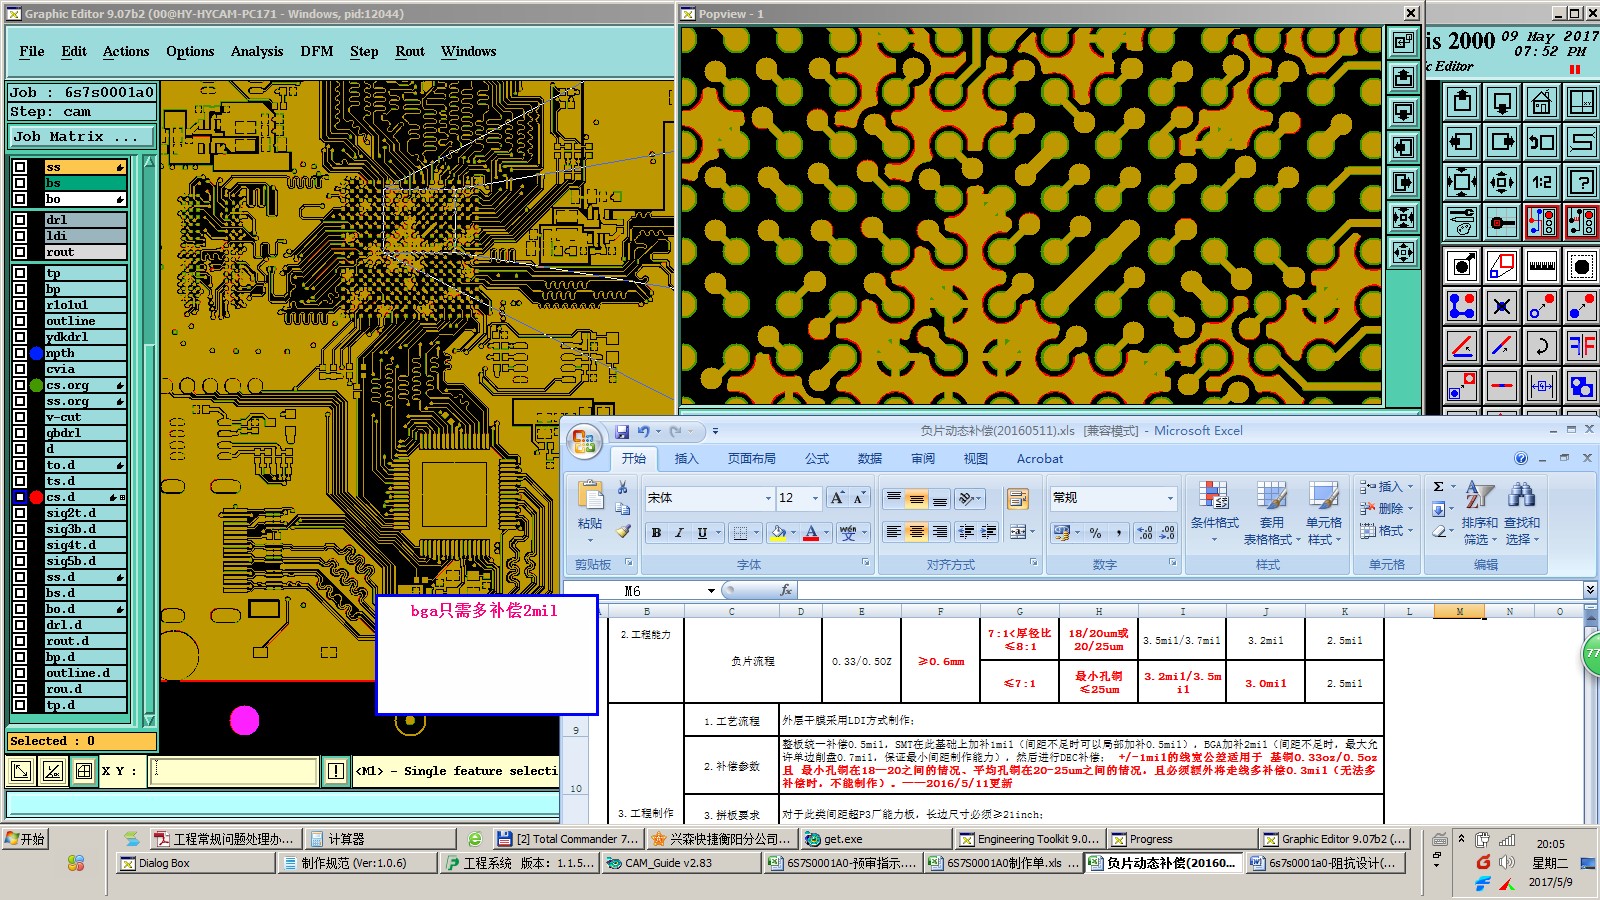Screen dimensions: 1600x900
Task: Click the mirror F flip icon
Action: click(x=1581, y=346)
